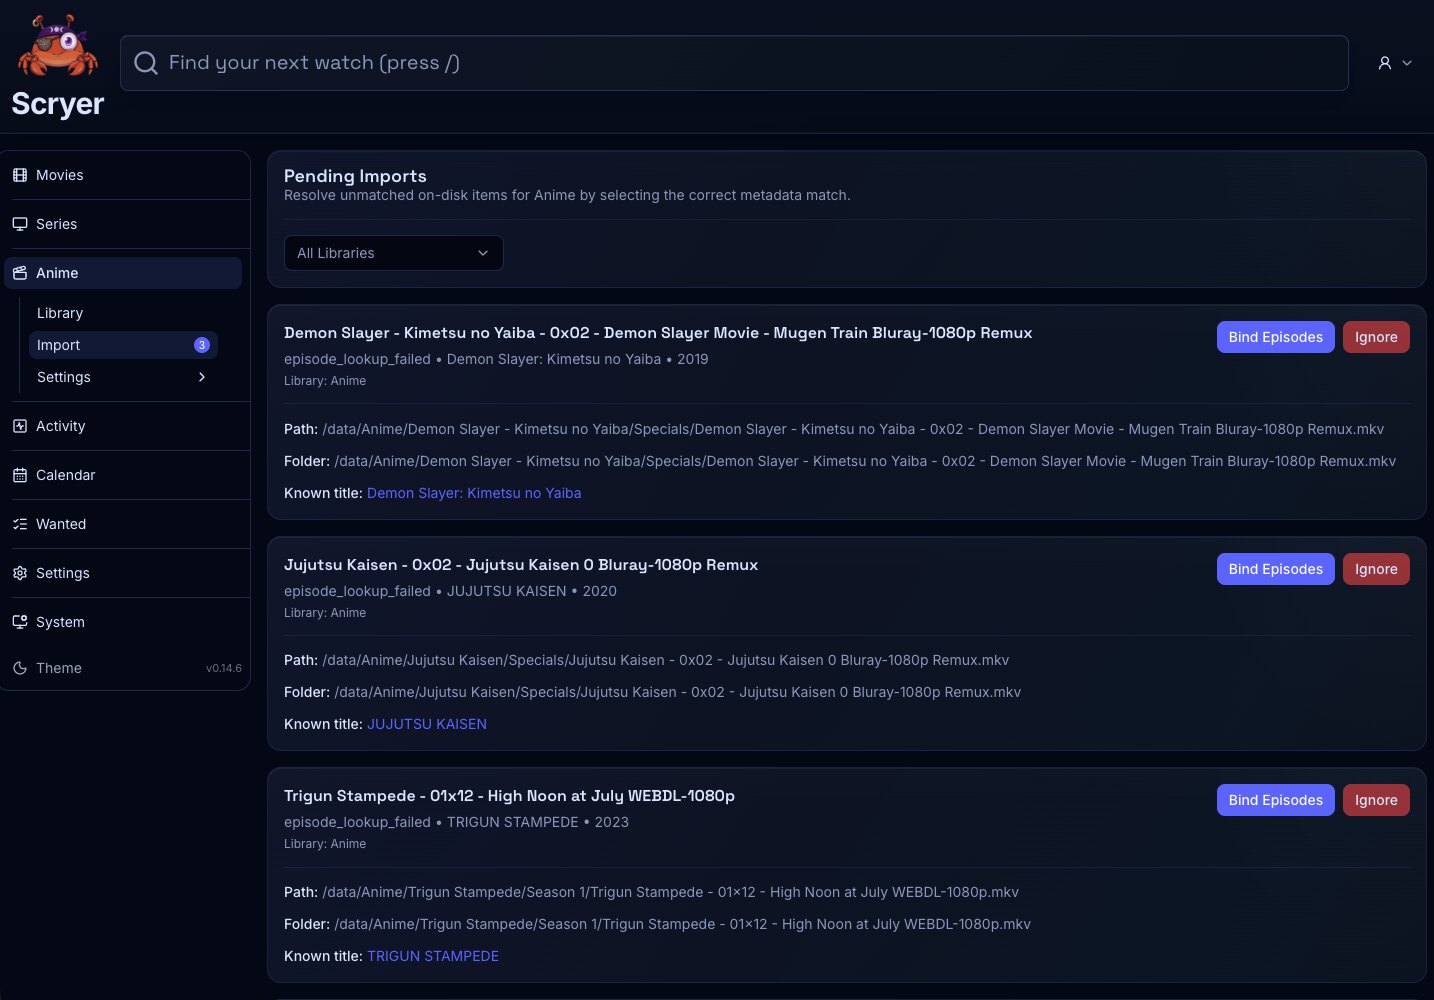The width and height of the screenshot is (1434, 1000).
Task: Click the Settings gear icon
Action: pos(20,573)
